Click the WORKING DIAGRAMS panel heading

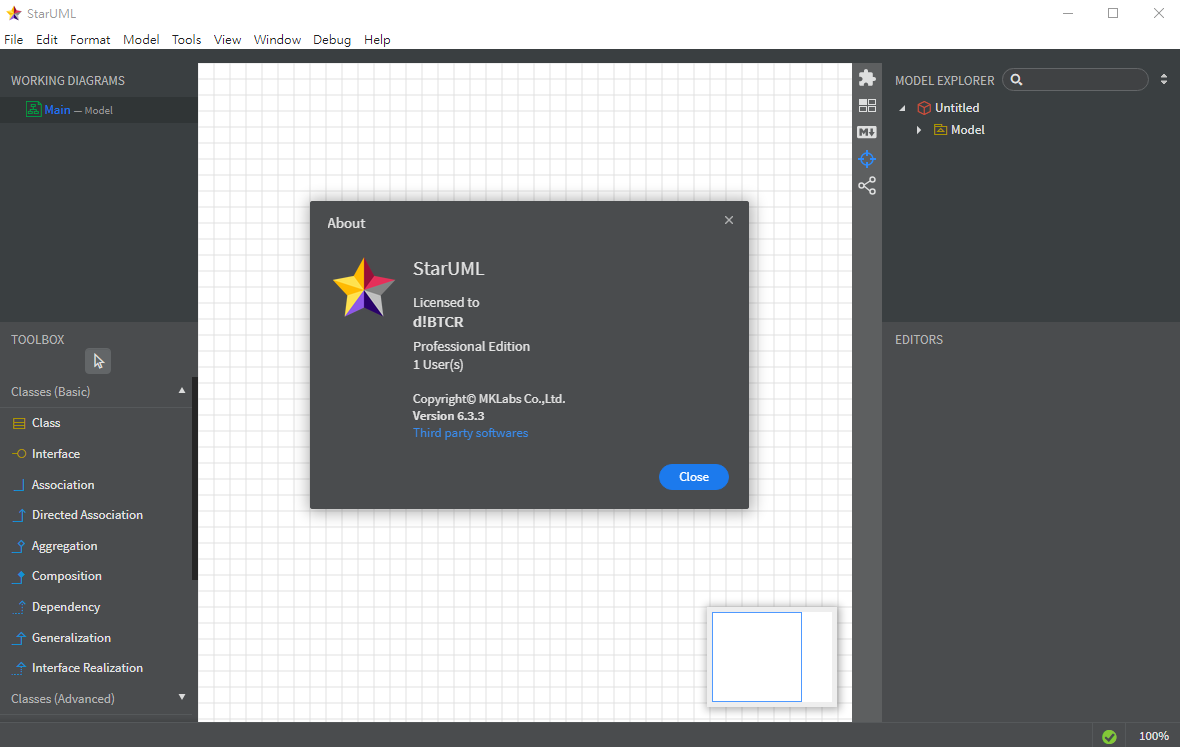[68, 80]
